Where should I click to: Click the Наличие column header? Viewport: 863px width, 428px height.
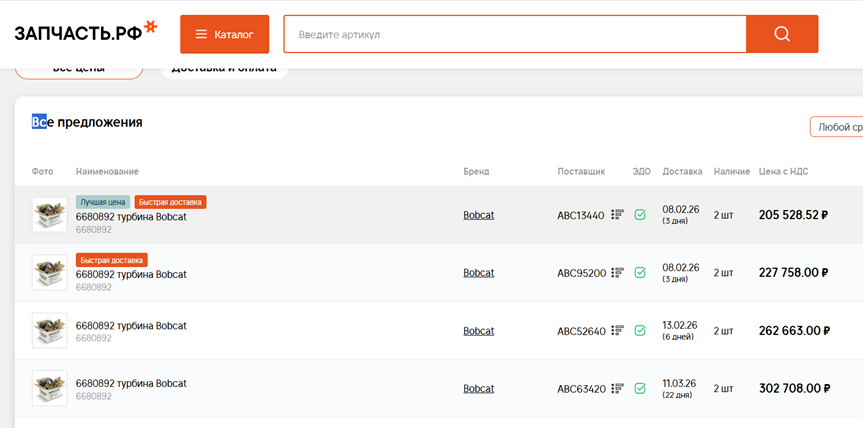(x=731, y=172)
